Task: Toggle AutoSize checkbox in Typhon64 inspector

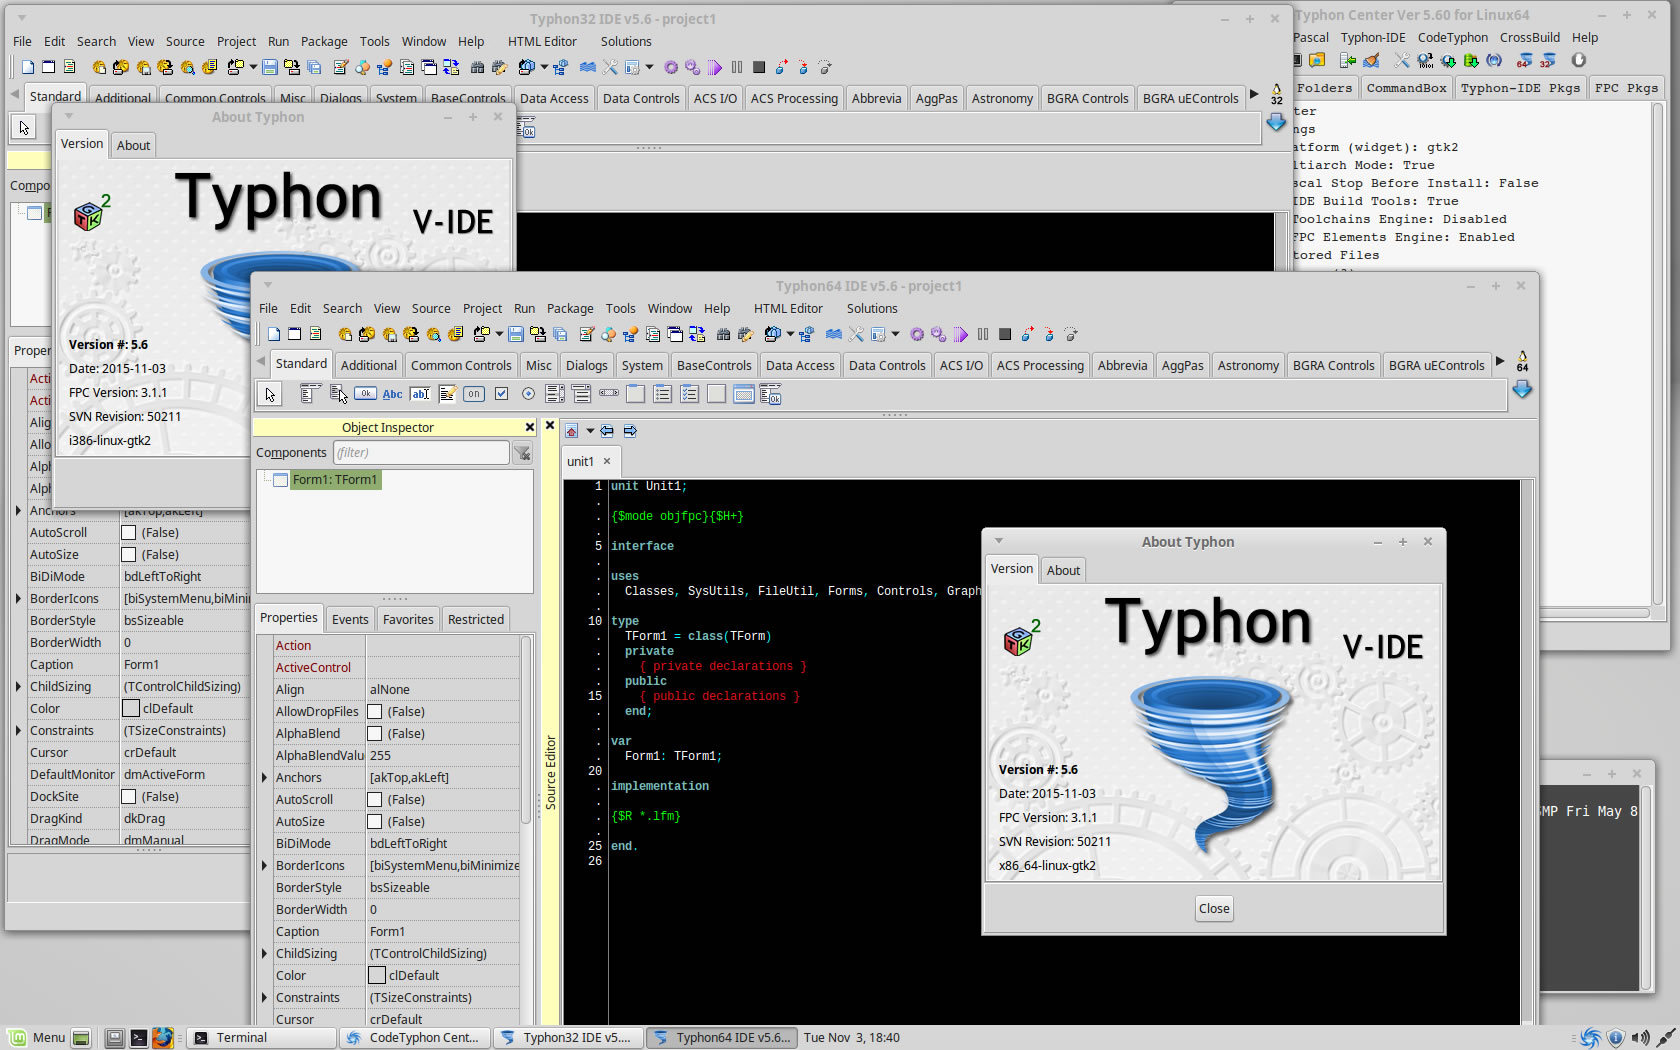Action: click(375, 821)
